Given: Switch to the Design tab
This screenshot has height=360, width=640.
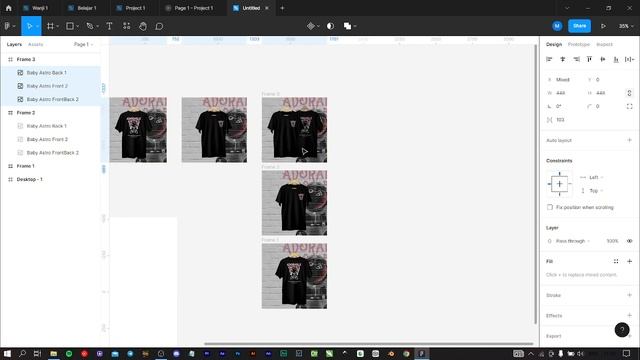Looking at the screenshot, I should (554, 44).
